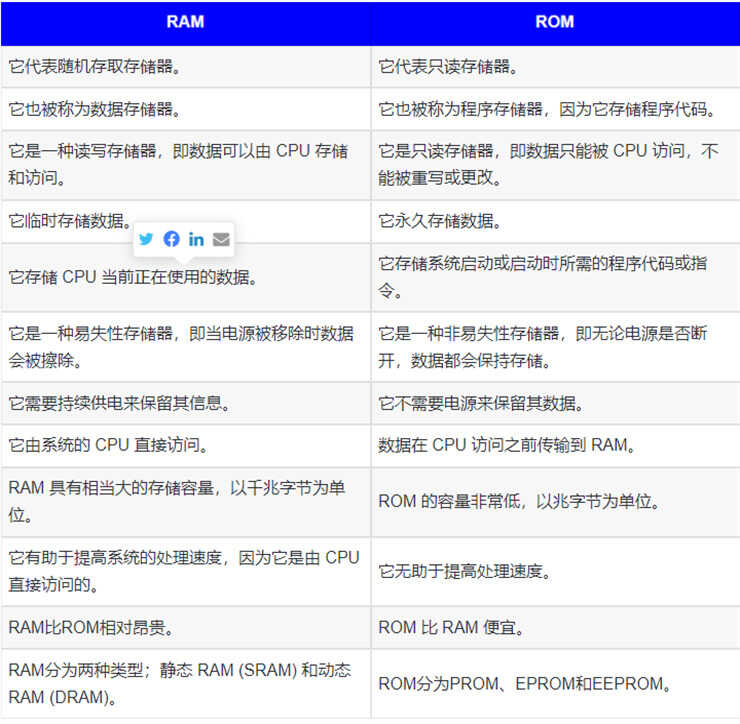The height and width of the screenshot is (724, 740).
Task: Share selection via Facebook icon
Action: [x=171, y=239]
